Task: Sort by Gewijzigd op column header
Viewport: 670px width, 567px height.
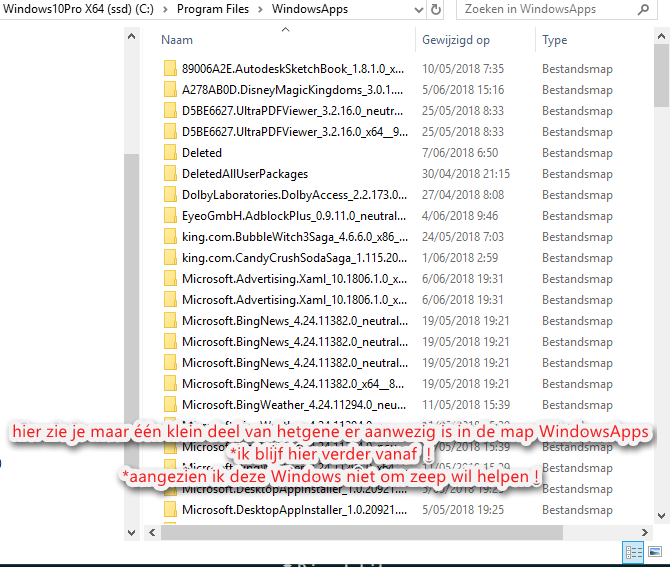Action: click(x=456, y=40)
